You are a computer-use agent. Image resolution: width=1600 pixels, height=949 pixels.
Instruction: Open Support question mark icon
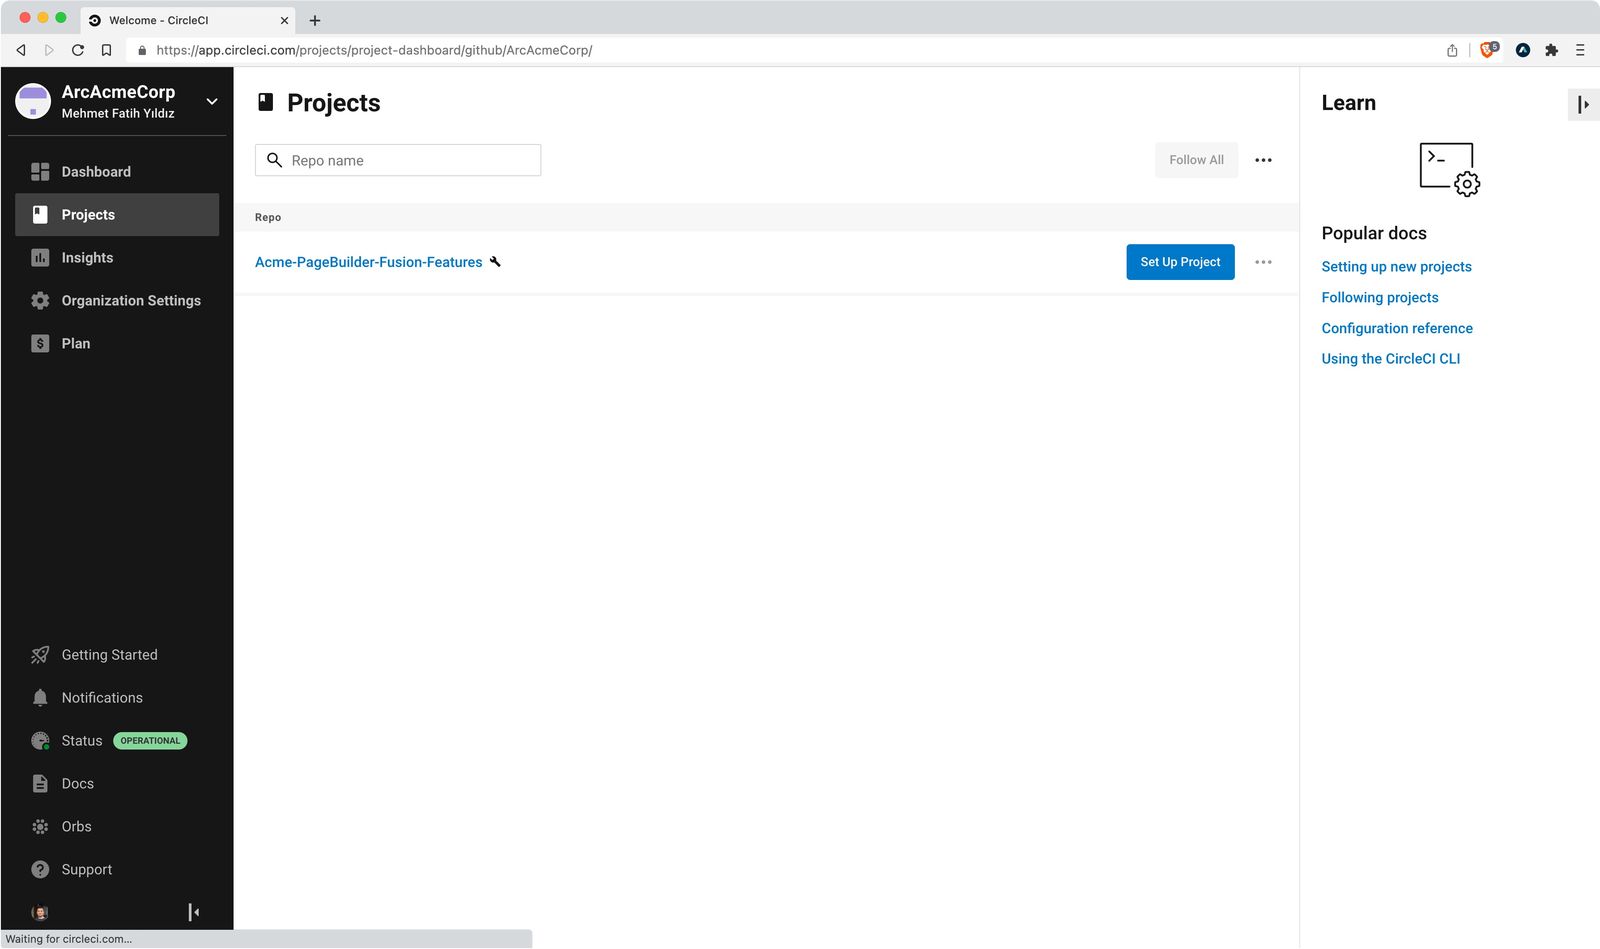tap(40, 870)
